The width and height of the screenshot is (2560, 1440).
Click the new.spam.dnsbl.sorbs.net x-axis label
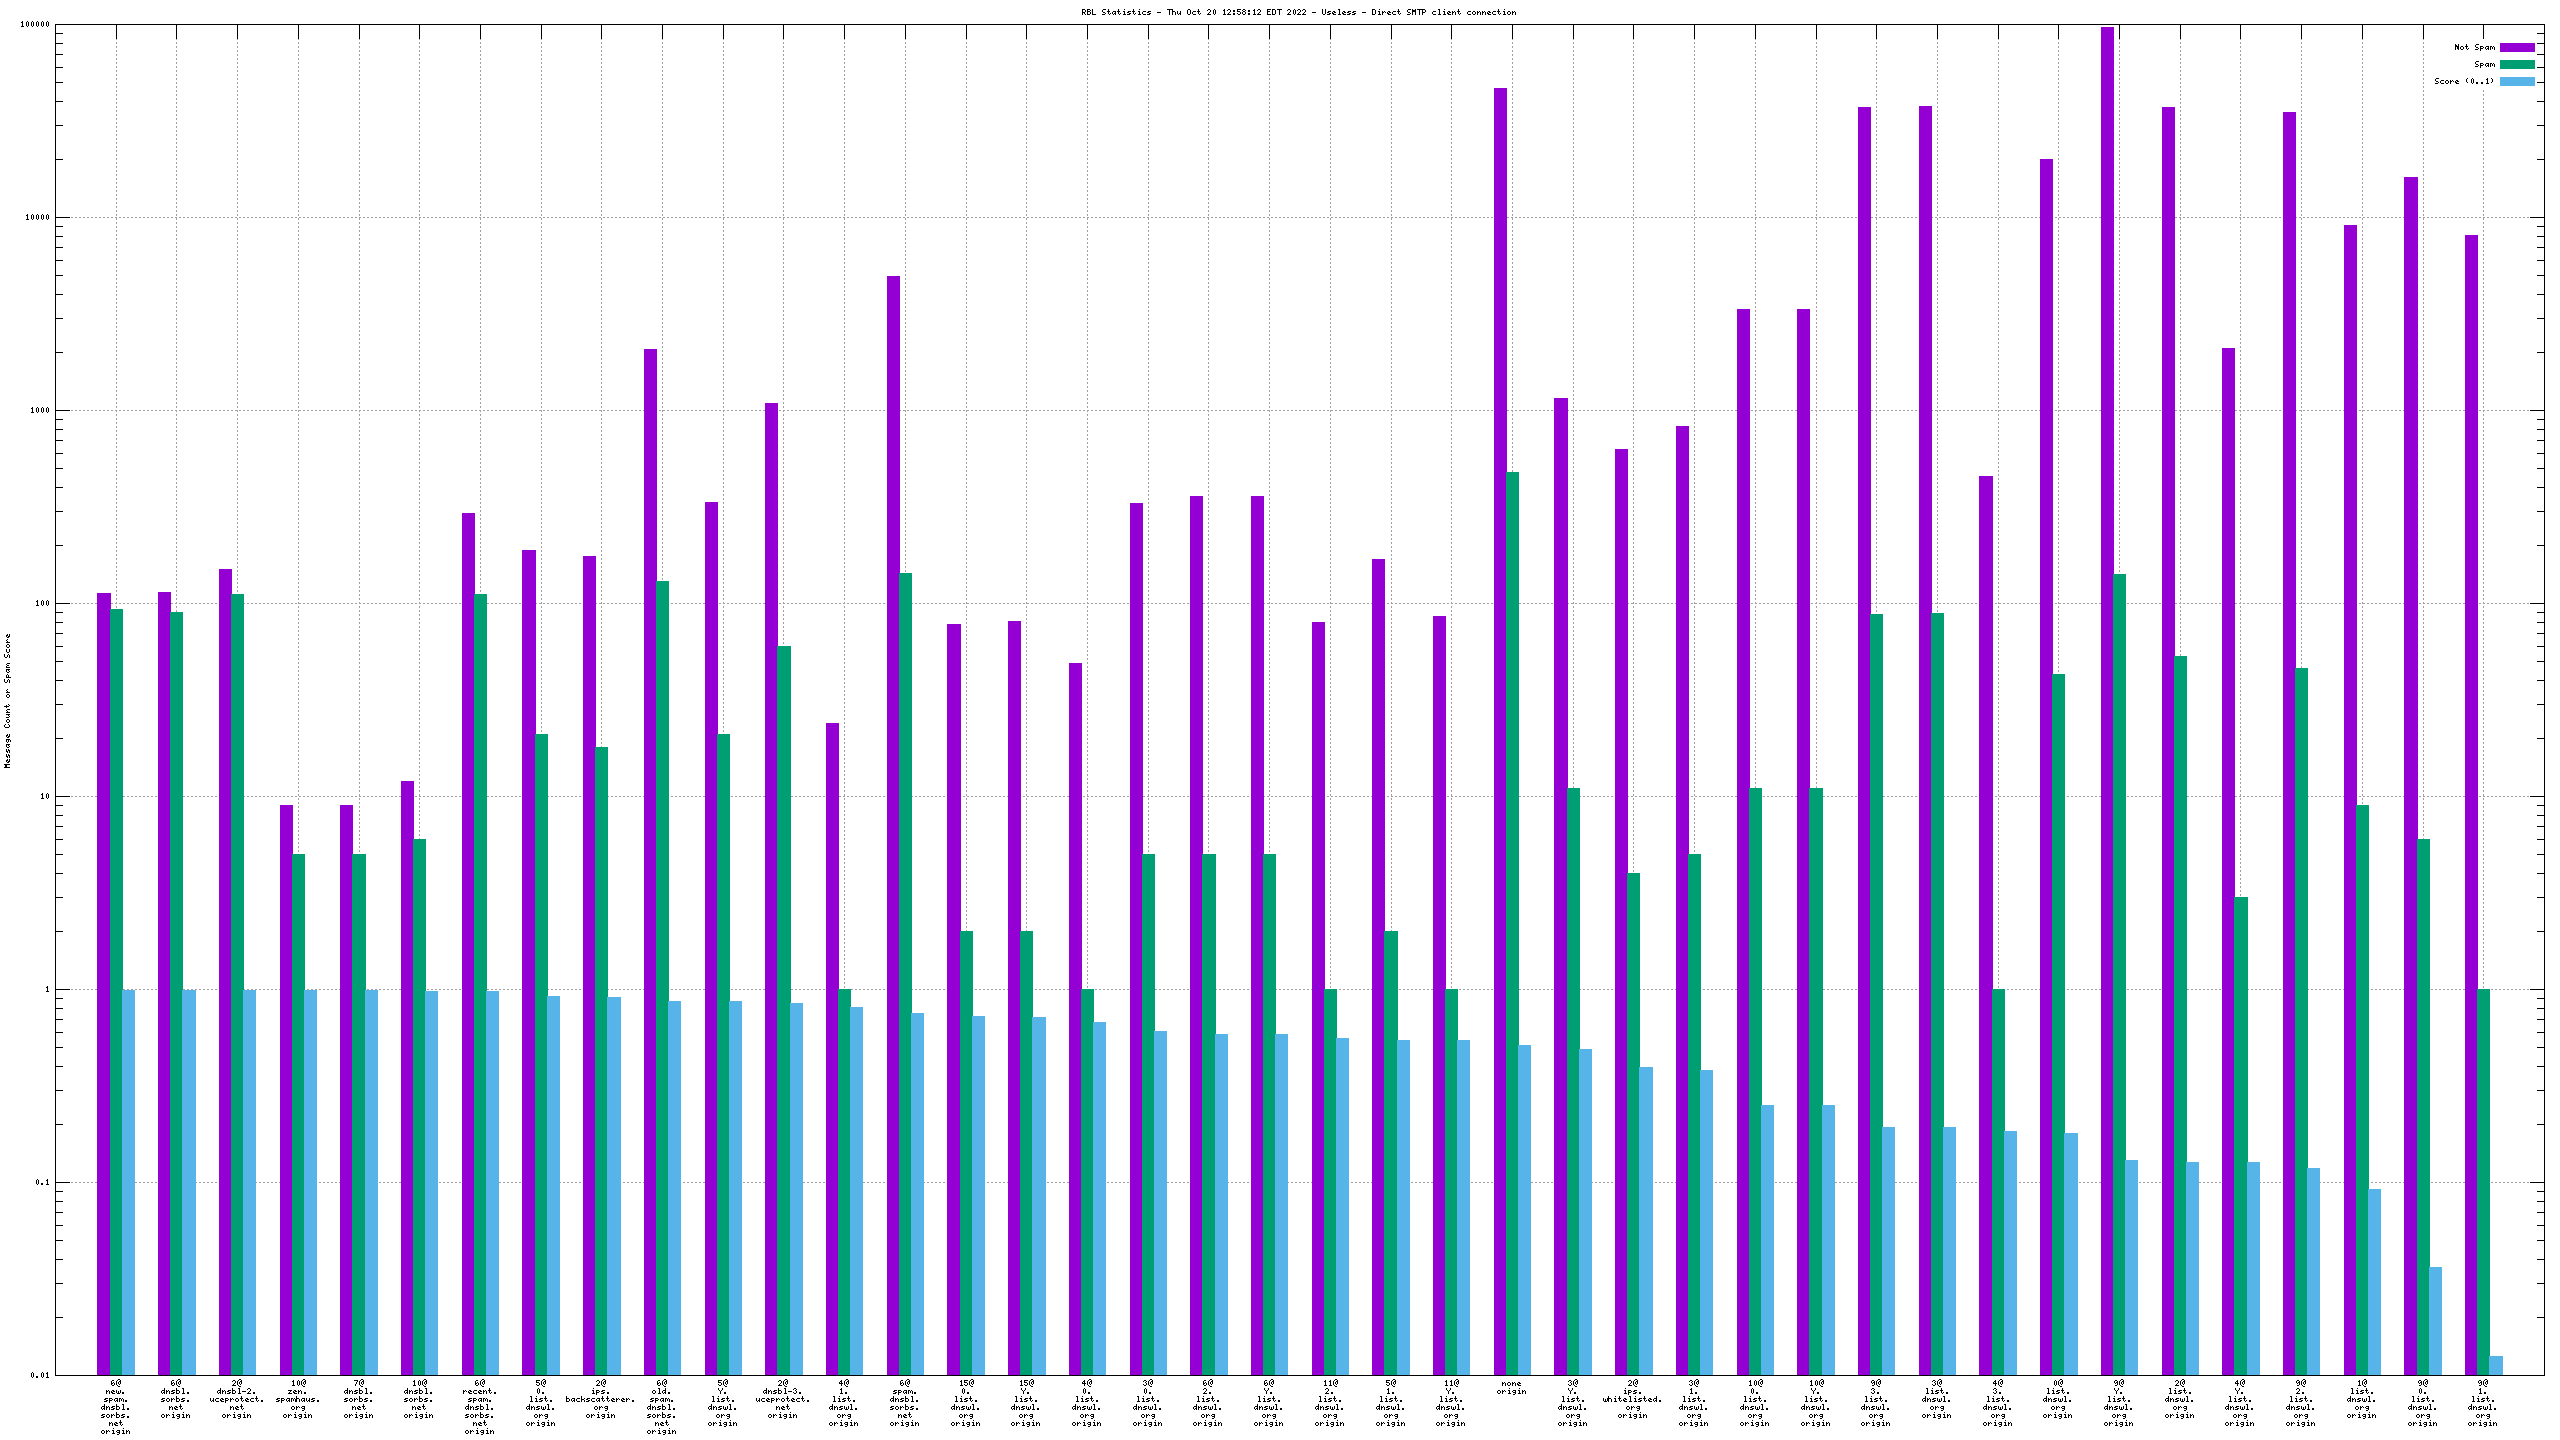pos(116,1407)
